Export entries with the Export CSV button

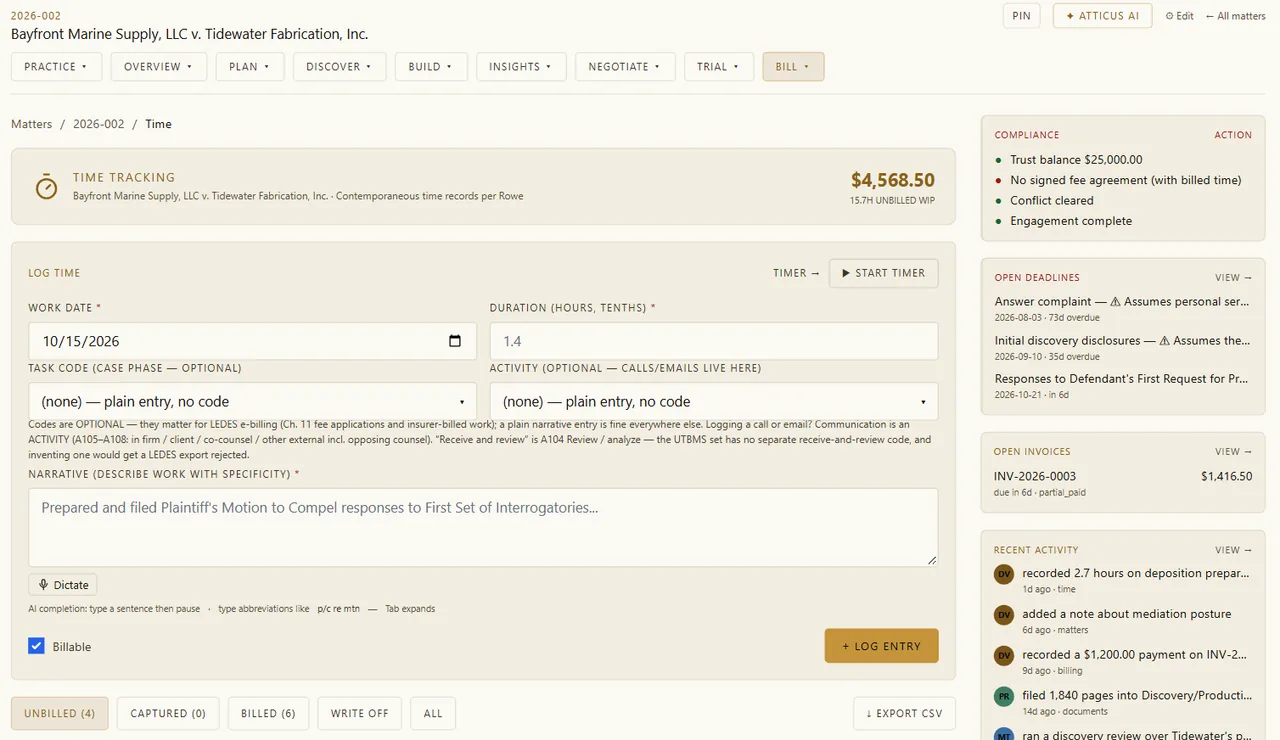(x=904, y=714)
